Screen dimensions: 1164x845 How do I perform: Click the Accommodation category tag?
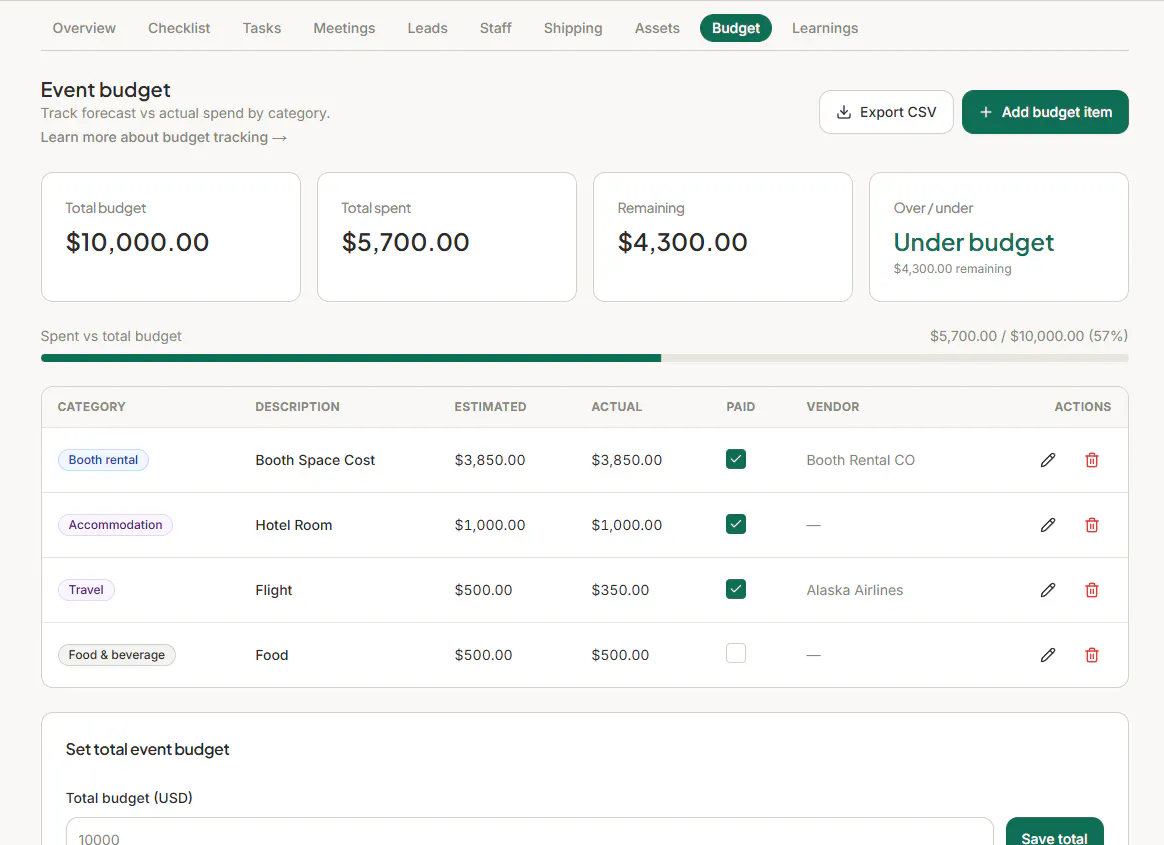115,525
